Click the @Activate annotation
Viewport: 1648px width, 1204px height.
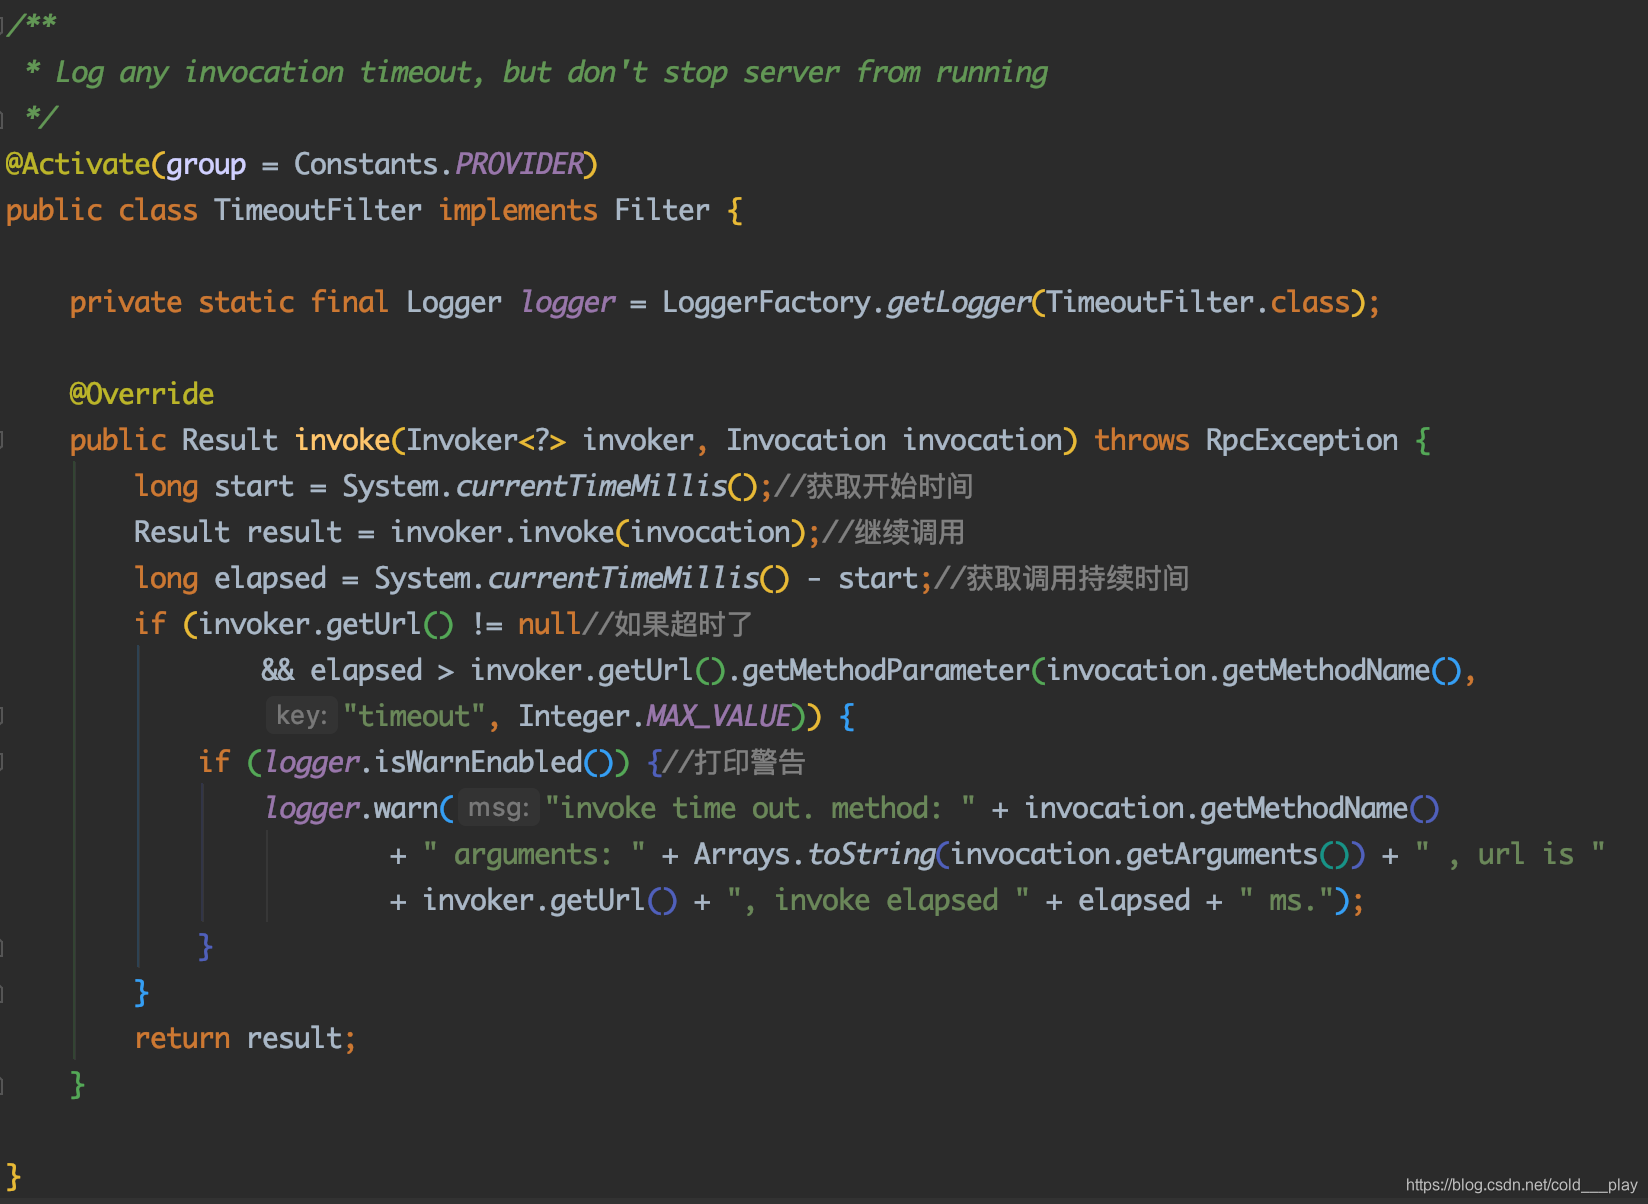click(x=77, y=164)
